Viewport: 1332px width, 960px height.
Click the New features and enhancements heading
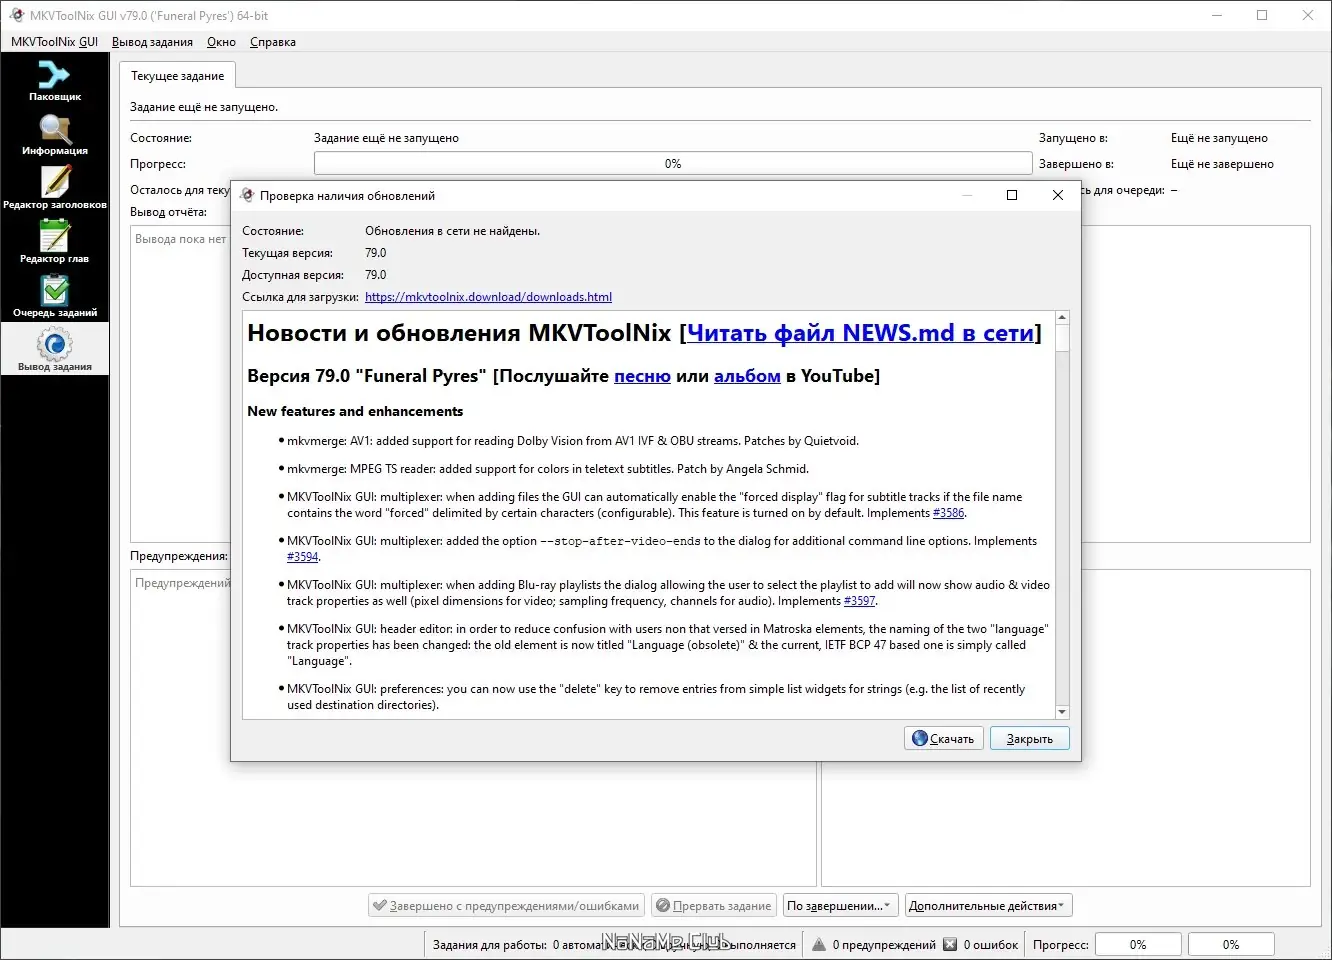click(x=355, y=411)
